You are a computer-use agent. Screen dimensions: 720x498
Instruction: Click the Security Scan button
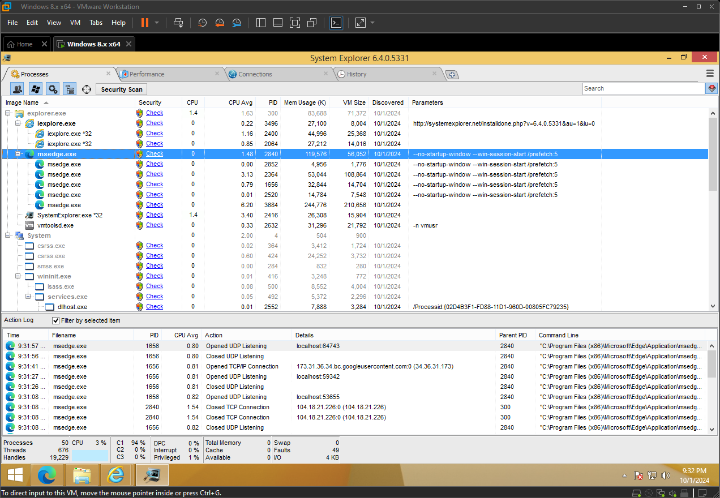click(122, 90)
